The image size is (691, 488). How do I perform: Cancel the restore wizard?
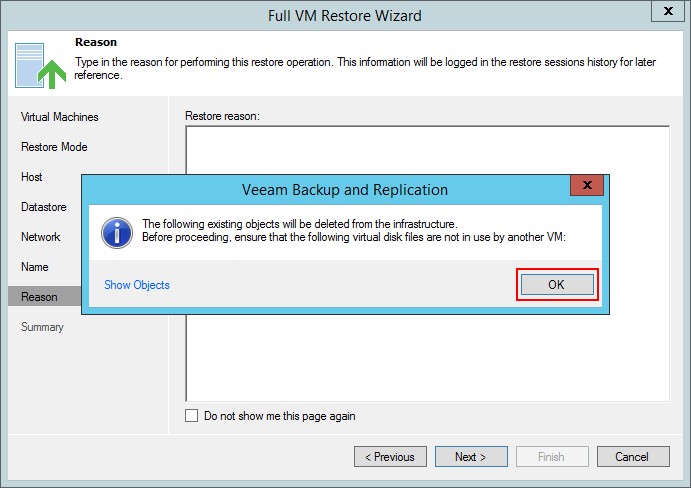pyautogui.click(x=632, y=457)
